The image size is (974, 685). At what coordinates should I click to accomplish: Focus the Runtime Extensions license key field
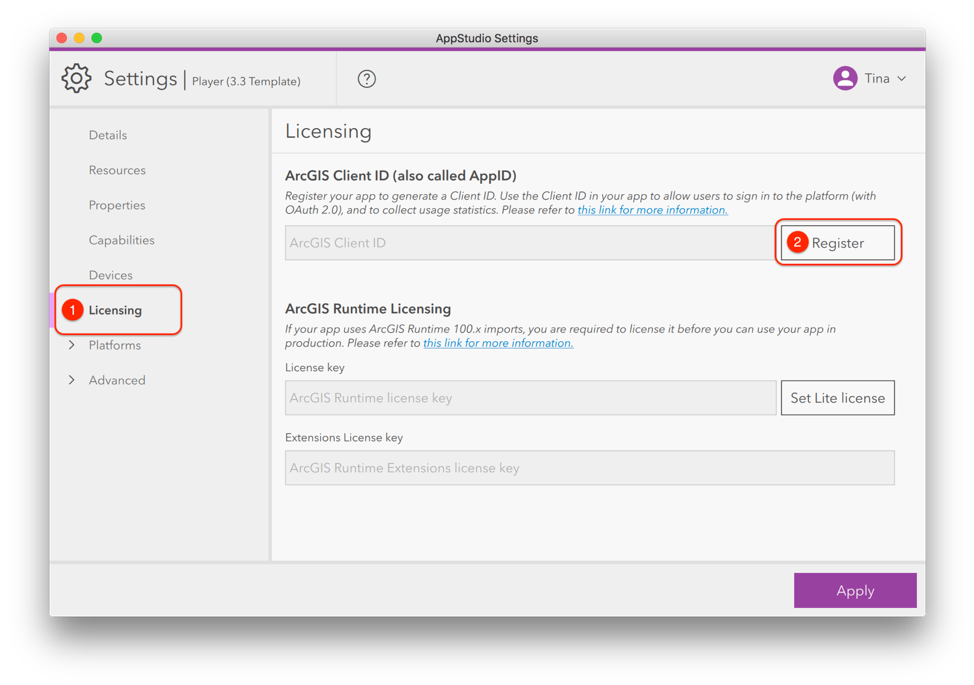click(x=589, y=468)
